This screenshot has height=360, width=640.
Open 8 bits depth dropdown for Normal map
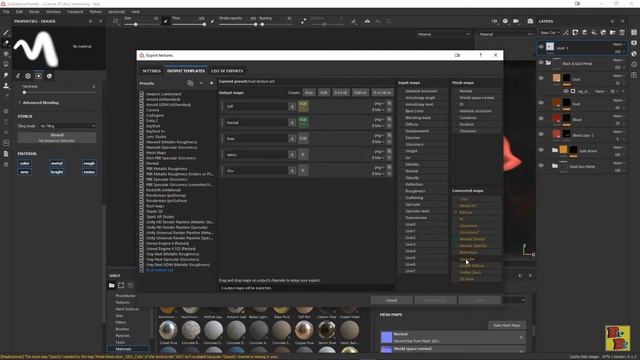378,126
